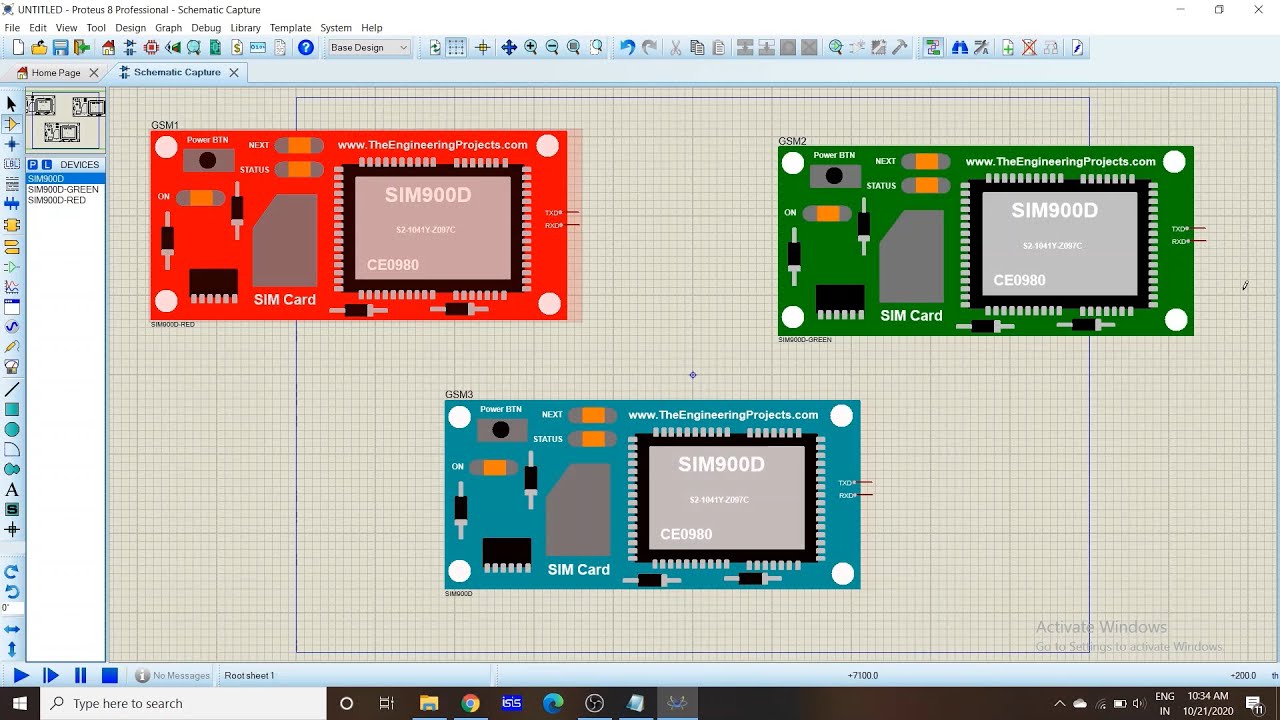Pause the running simulation
This screenshot has width=1280, height=720.
pos(81,676)
